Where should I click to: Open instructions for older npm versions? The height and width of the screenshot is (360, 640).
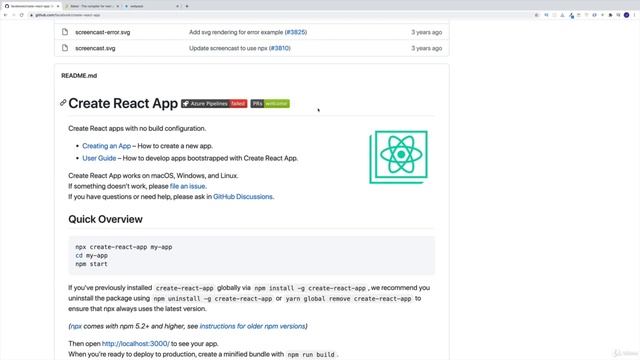[252, 326]
